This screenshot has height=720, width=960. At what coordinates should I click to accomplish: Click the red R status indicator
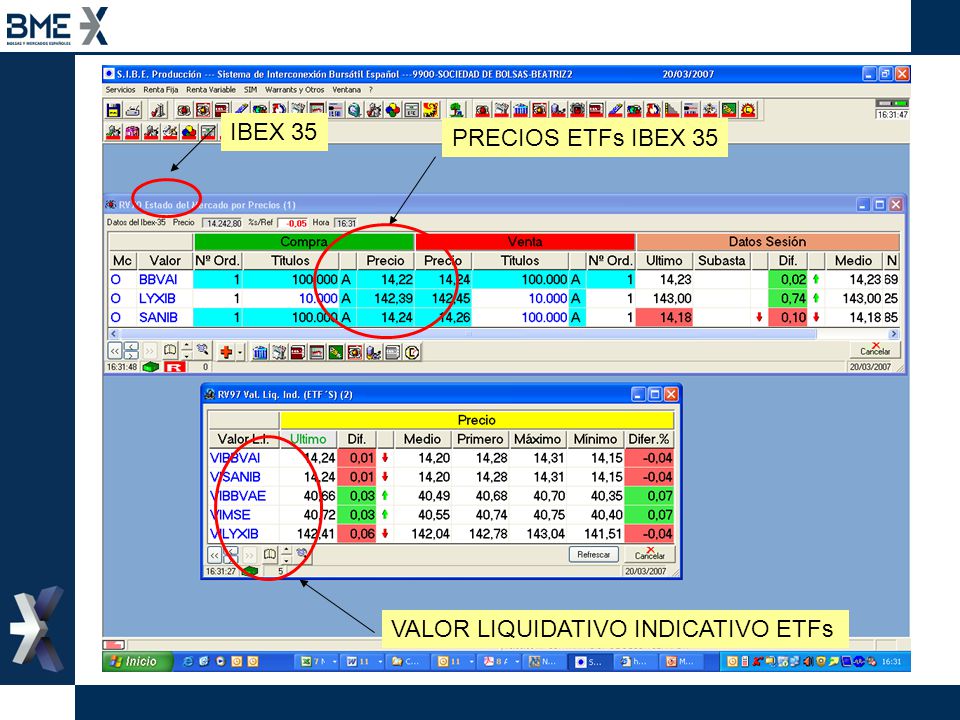[x=175, y=367]
